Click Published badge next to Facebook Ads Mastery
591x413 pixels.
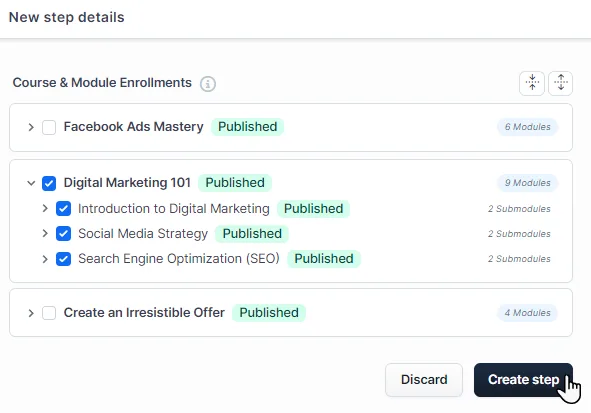248,127
